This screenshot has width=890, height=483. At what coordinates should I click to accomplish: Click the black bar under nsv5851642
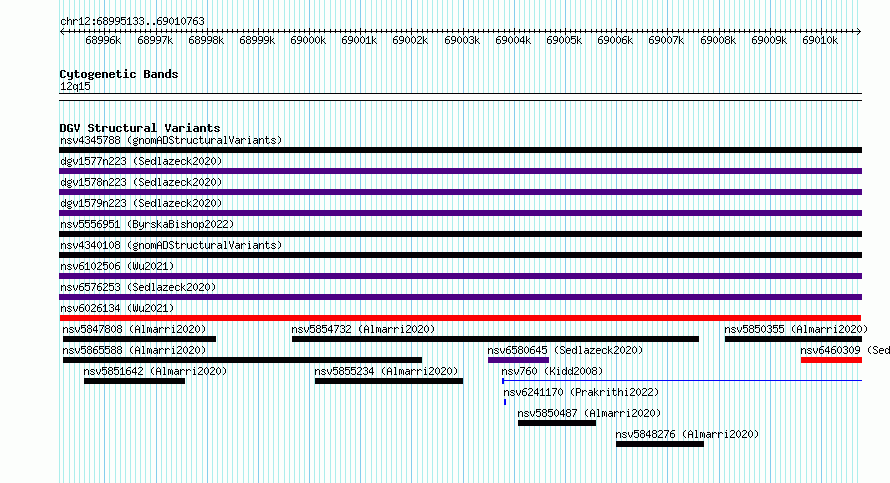coord(135,381)
